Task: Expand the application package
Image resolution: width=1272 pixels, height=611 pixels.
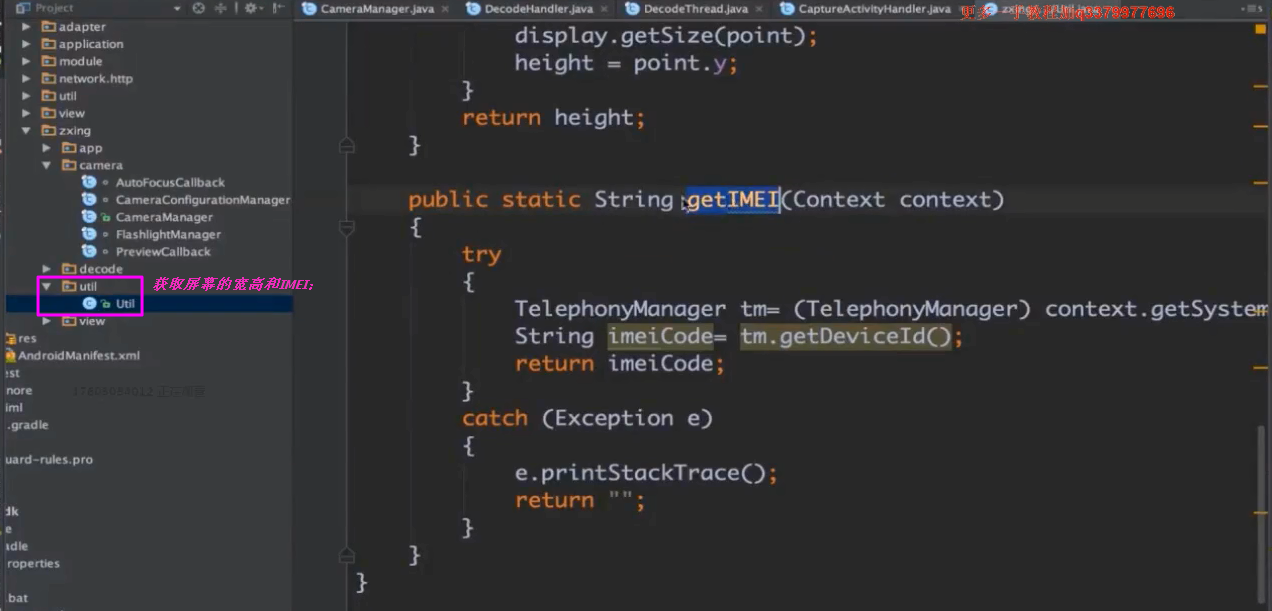Action: click(27, 44)
